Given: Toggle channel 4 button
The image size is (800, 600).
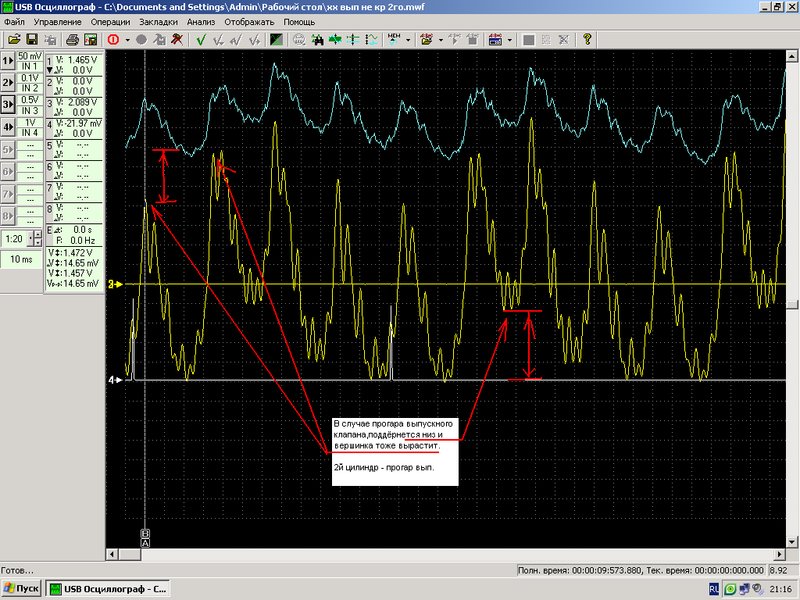Looking at the screenshot, I should click(x=8, y=127).
